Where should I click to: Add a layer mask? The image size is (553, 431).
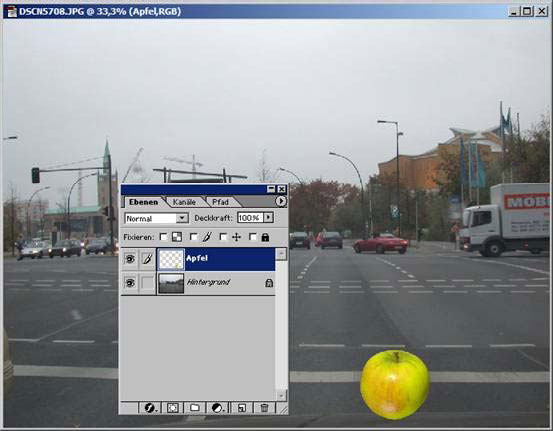click(x=173, y=408)
